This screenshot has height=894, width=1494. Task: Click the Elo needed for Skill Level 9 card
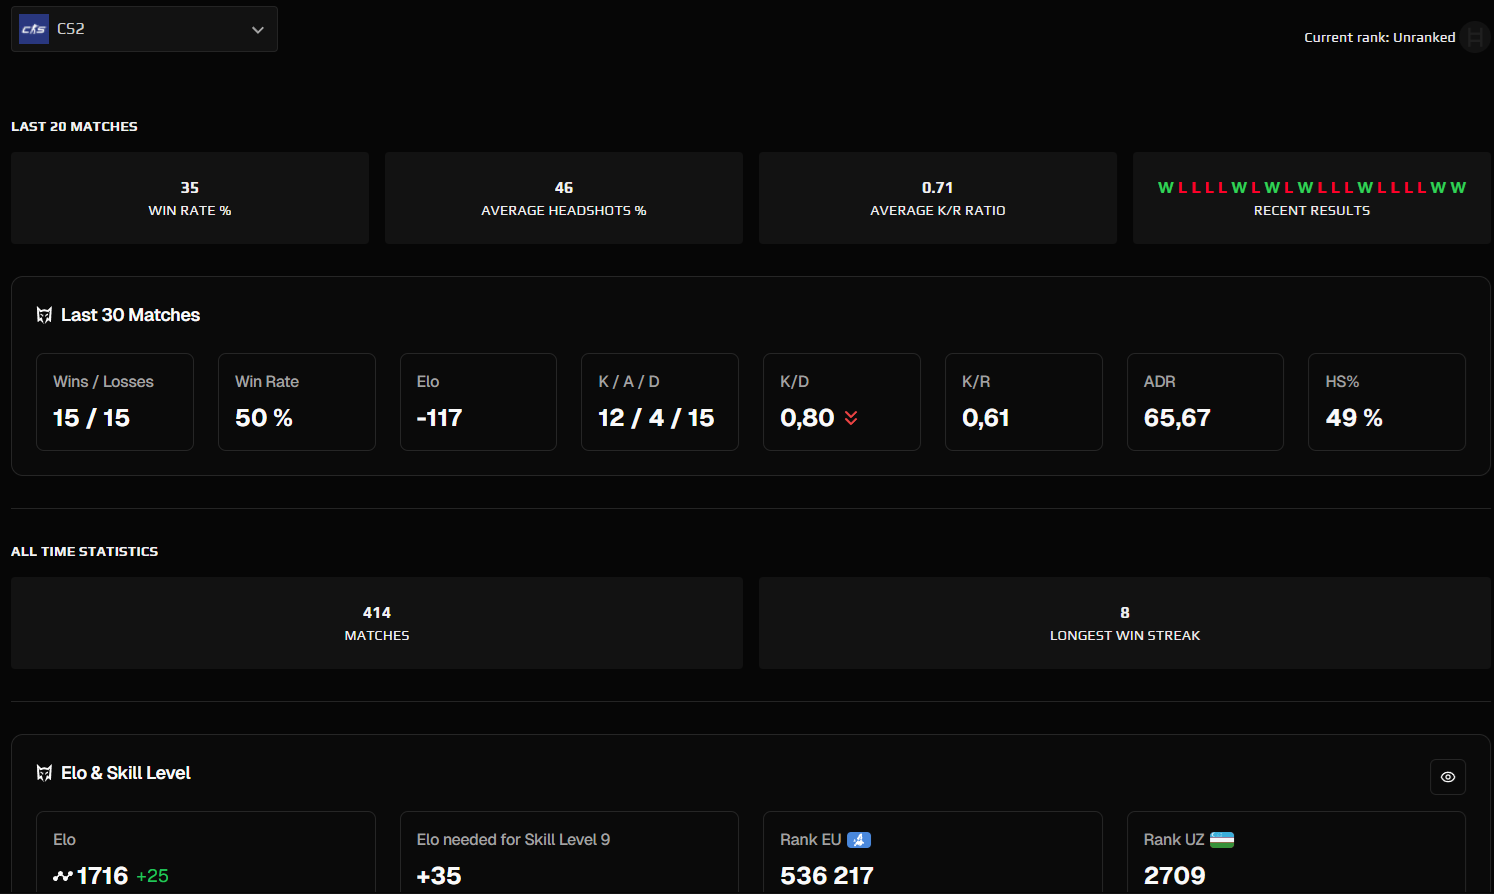[569, 858]
